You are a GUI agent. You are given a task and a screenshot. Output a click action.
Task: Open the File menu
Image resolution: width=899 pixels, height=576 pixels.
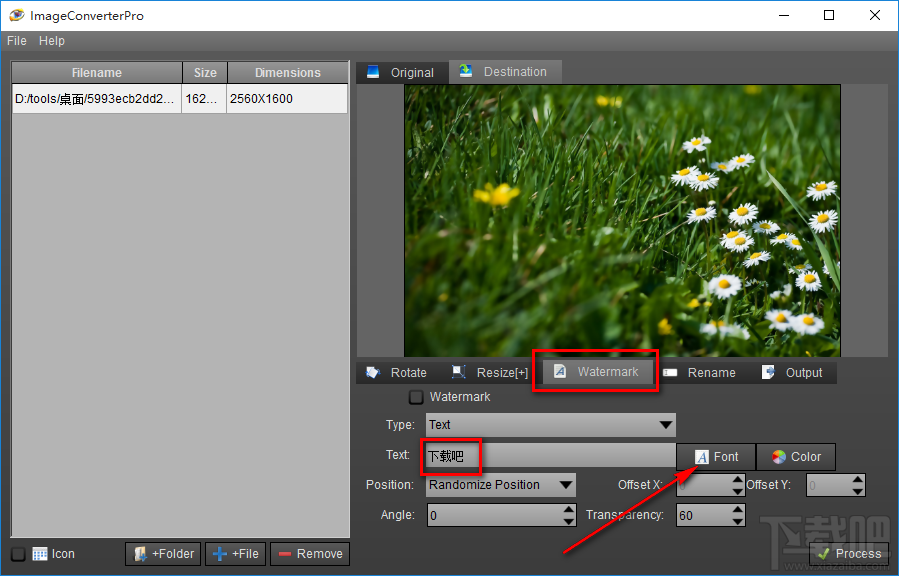click(x=17, y=41)
